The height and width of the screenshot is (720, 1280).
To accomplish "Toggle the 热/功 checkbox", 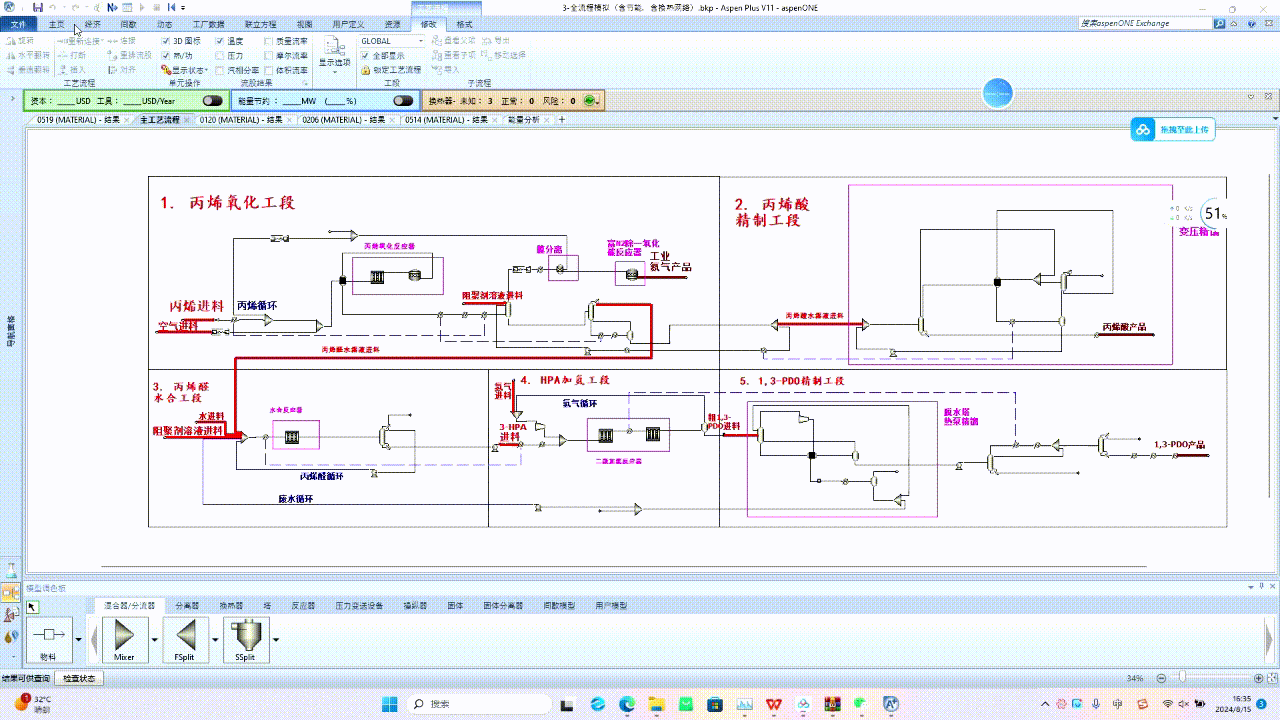I will click(x=166, y=56).
